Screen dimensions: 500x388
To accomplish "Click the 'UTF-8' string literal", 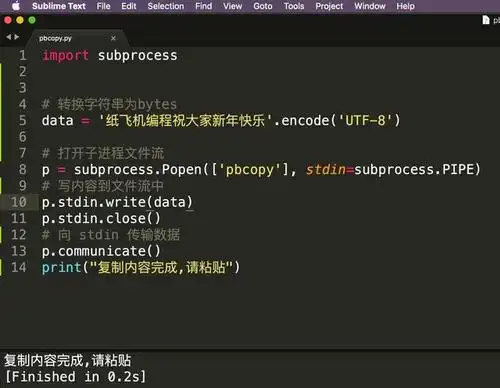I will pos(365,120).
